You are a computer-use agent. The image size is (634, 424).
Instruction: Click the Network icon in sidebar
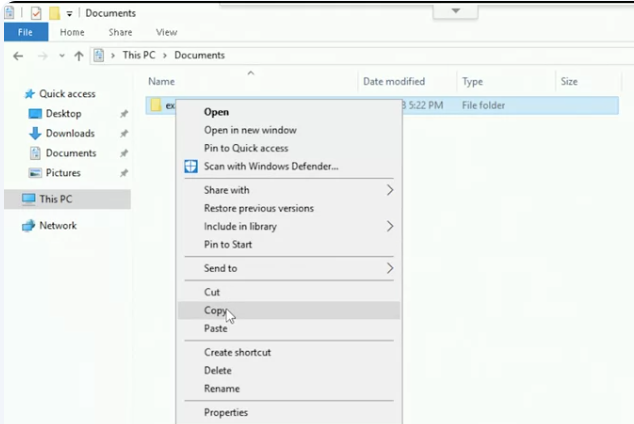[29, 226]
